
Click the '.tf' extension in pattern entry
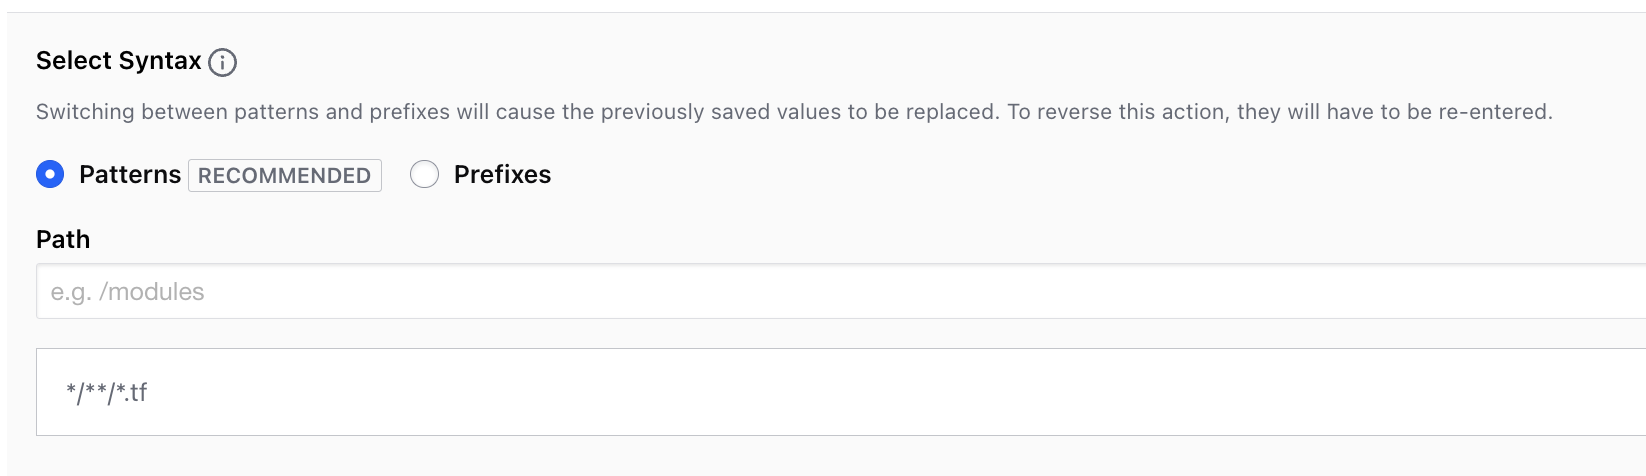point(136,392)
